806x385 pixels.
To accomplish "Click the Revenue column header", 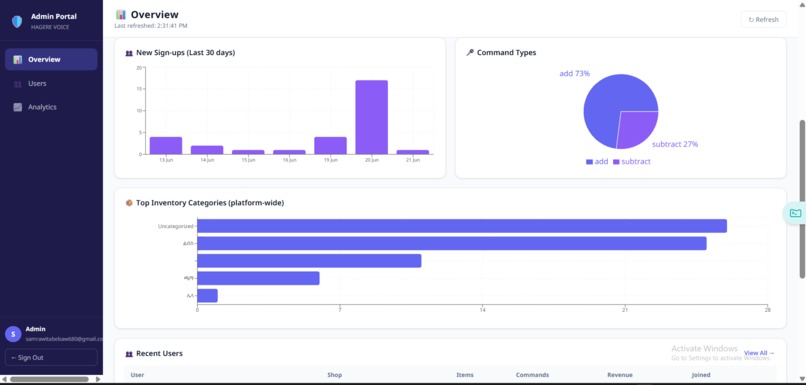I will (x=619, y=375).
